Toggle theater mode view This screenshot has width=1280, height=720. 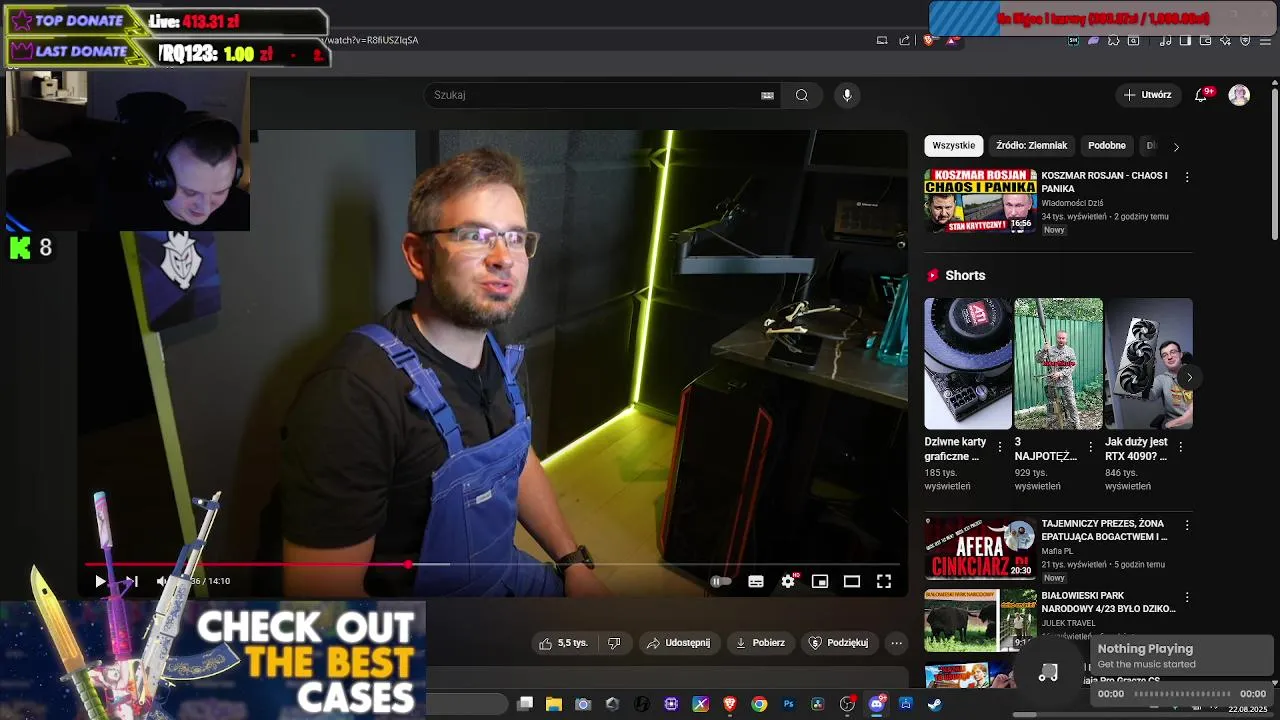(852, 581)
